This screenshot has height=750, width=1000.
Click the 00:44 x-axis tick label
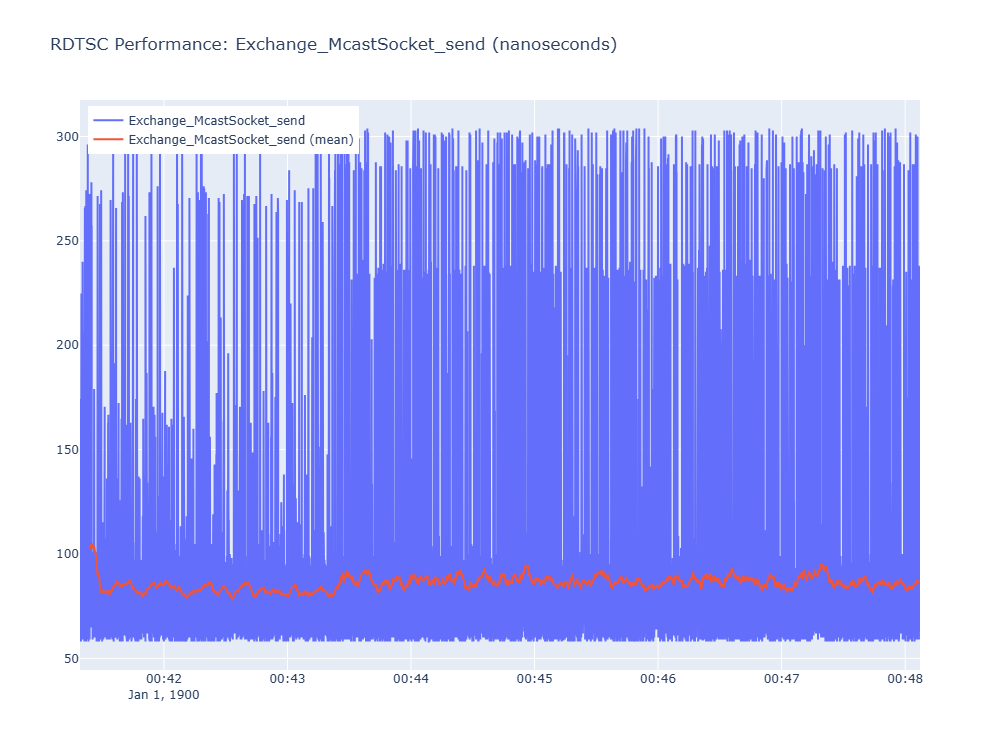pos(411,679)
